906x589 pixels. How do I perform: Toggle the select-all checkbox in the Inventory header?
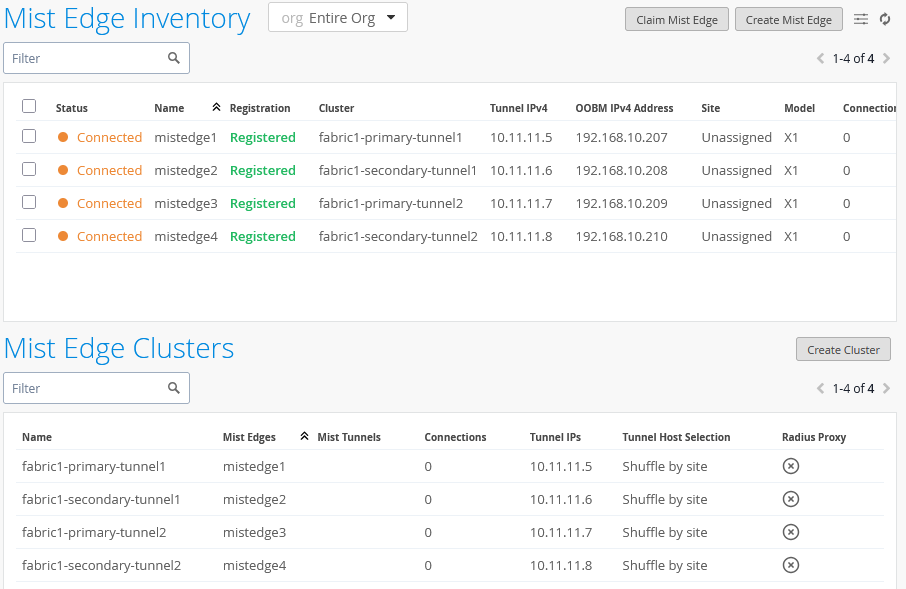tap(29, 106)
